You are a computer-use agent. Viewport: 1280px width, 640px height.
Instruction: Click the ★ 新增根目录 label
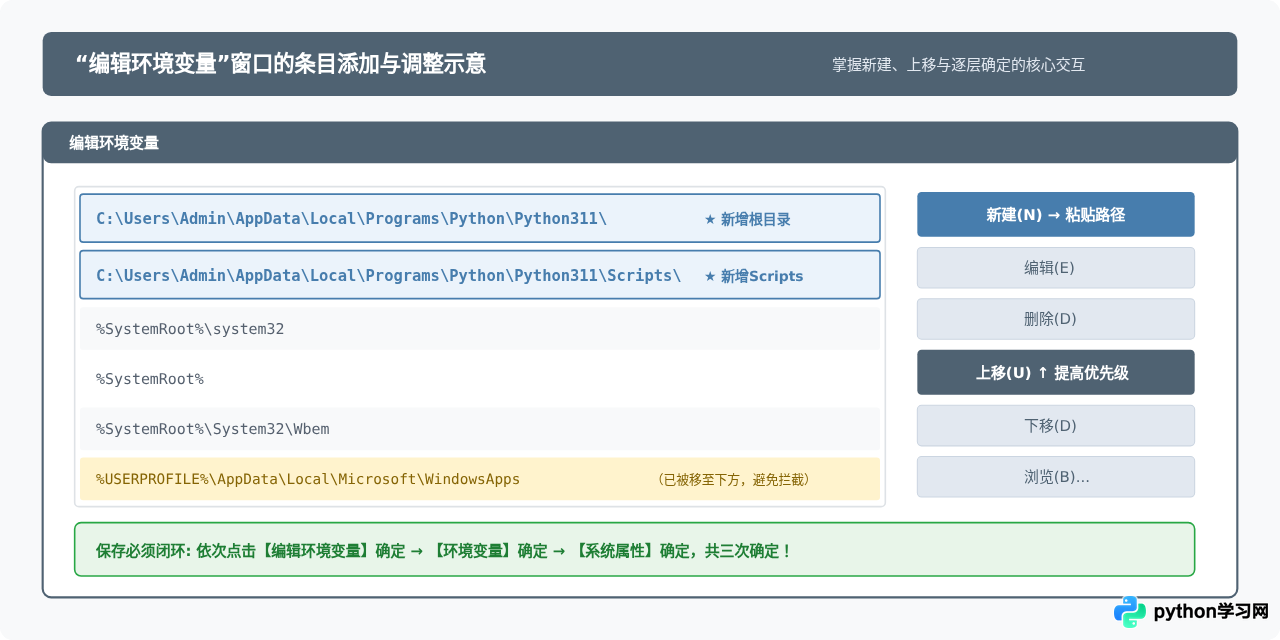748,219
